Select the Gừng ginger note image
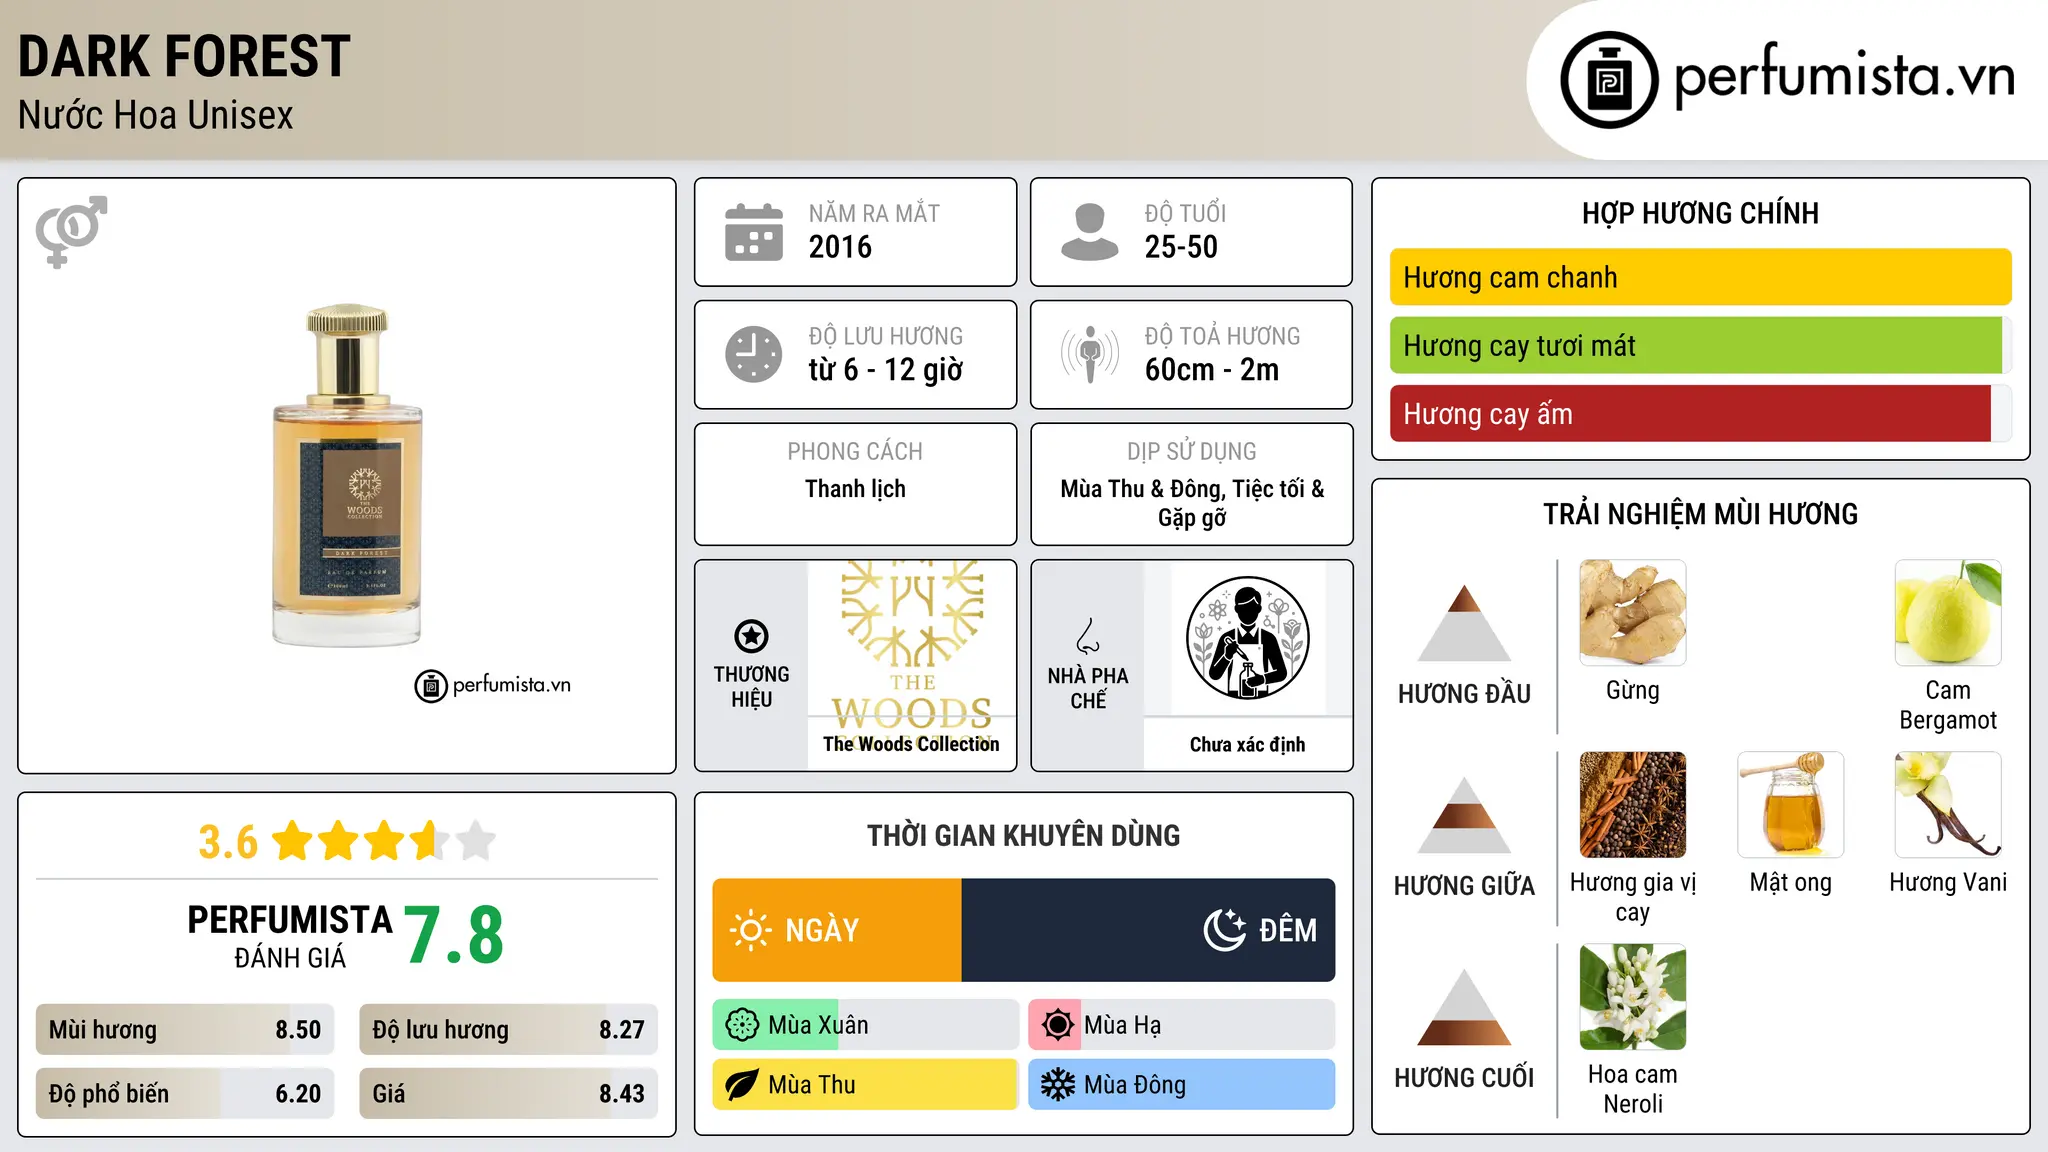2048x1152 pixels. [1633, 613]
